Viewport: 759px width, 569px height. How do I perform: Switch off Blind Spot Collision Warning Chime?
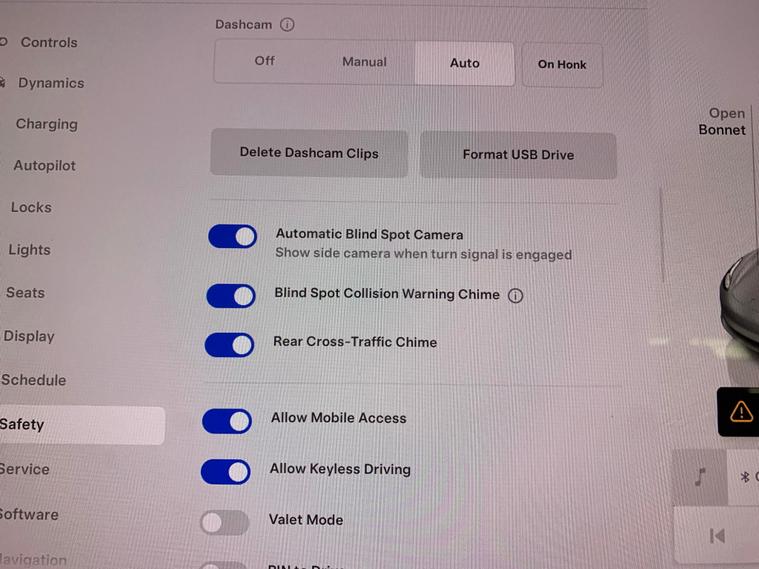coord(231,296)
